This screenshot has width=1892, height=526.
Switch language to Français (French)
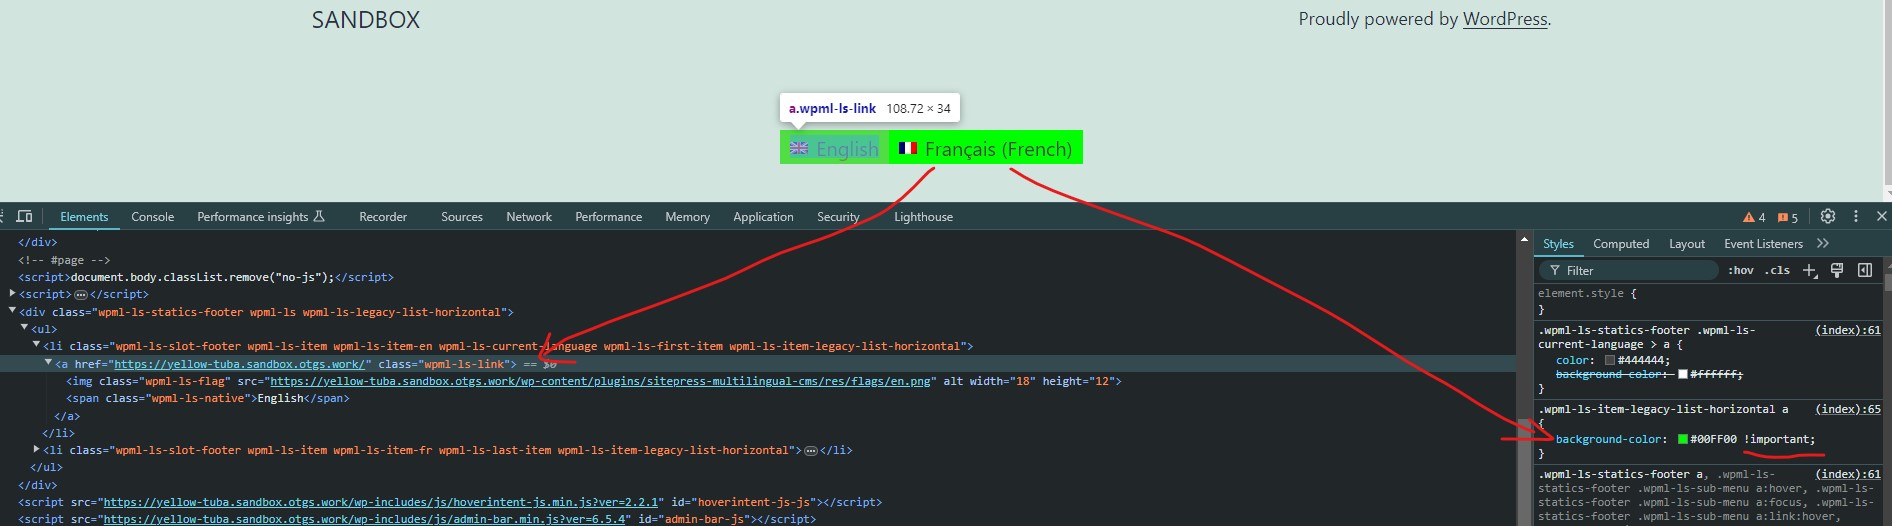[x=985, y=148]
